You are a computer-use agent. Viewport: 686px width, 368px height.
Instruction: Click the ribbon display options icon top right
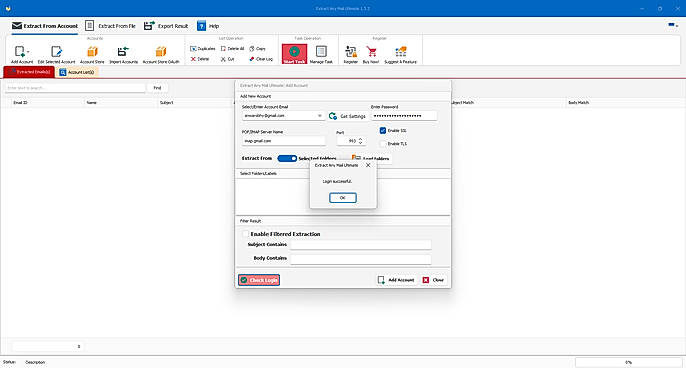[672, 25]
